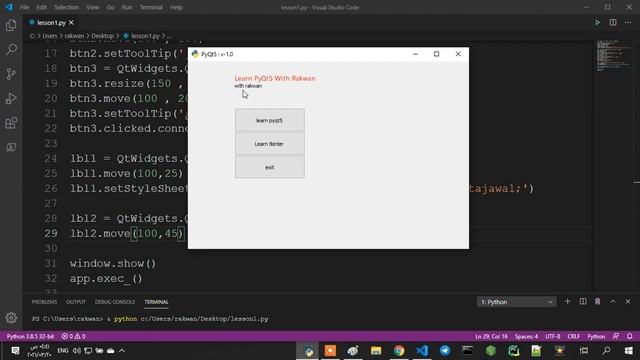Screen dimensions: 640x360
Task: Open the Selection menu
Action: coord(67,7)
